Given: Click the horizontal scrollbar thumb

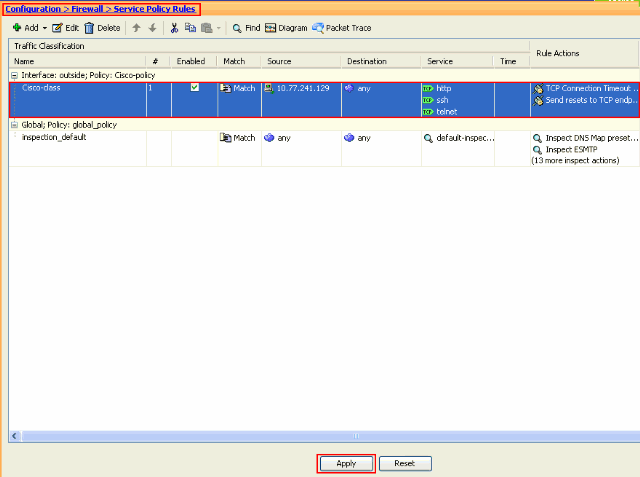Looking at the screenshot, I should (331, 436).
